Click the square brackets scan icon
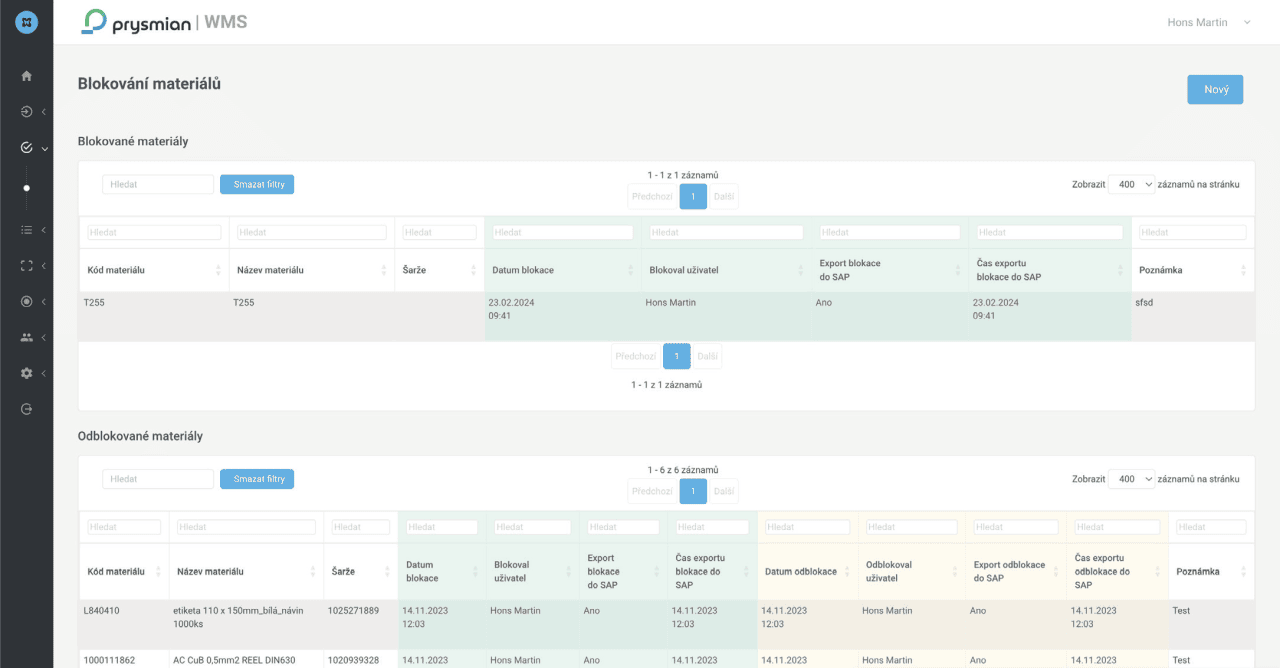This screenshot has height=668, width=1280. [x=27, y=266]
